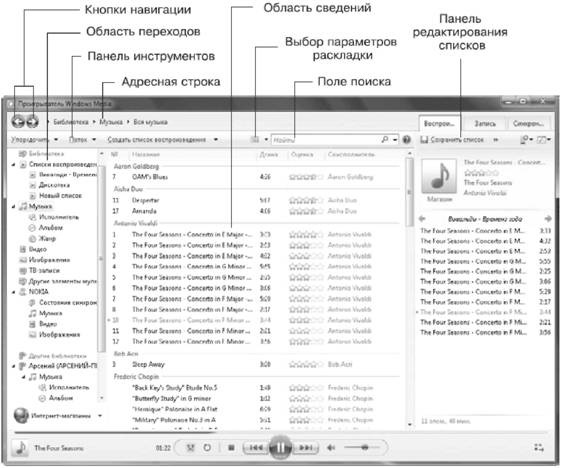Select the Новый список playlist
This screenshot has height=468, width=561.
pos(60,196)
